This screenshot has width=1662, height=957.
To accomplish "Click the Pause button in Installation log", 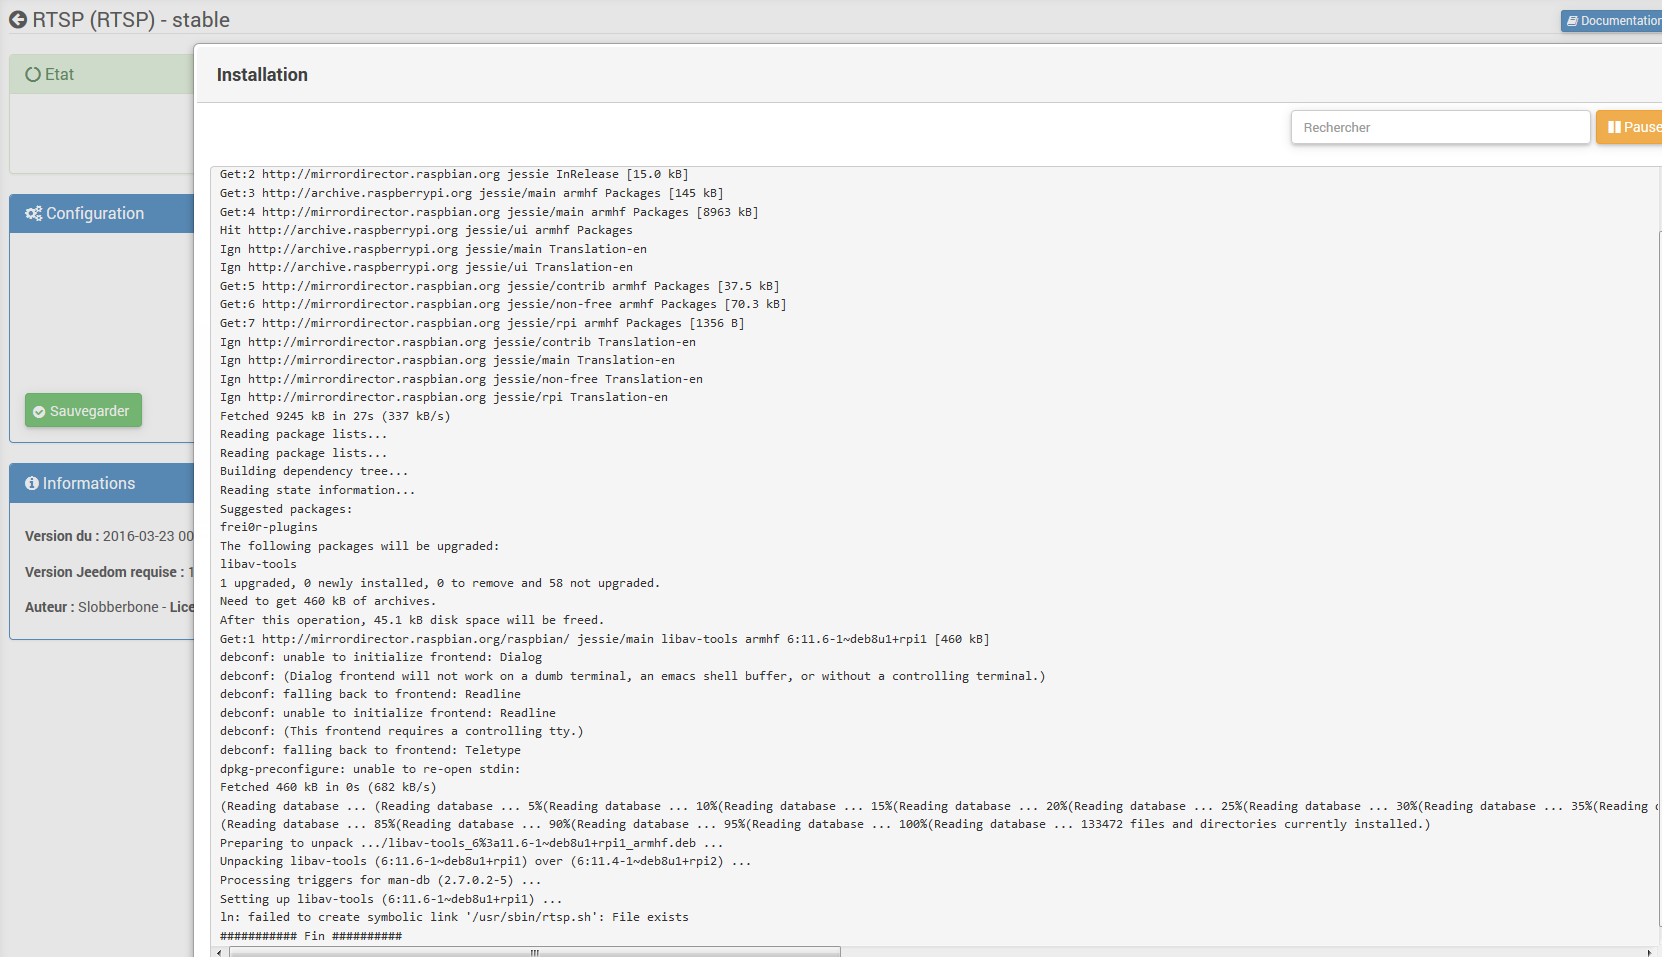I will point(1630,127).
